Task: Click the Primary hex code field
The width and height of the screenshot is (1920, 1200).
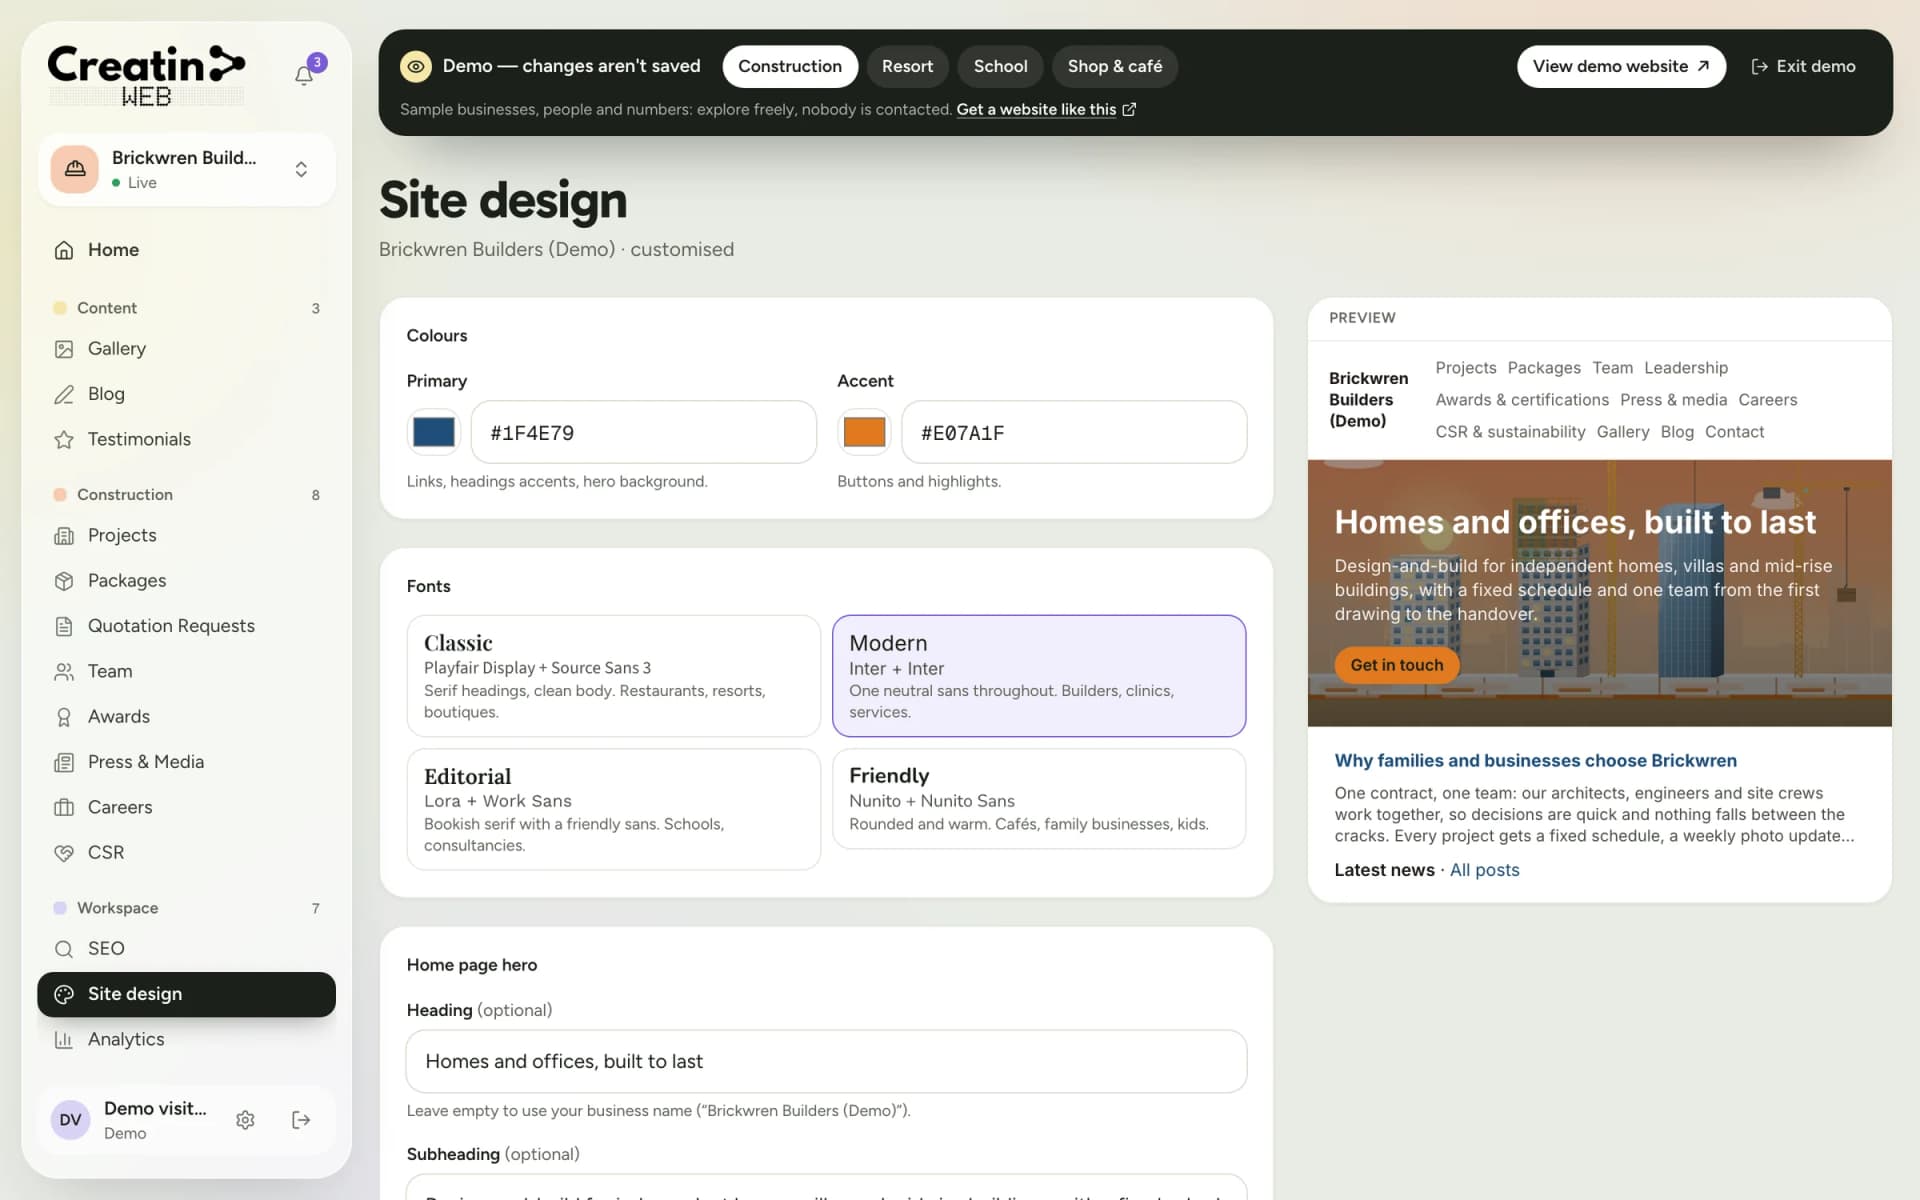Action: click(643, 432)
